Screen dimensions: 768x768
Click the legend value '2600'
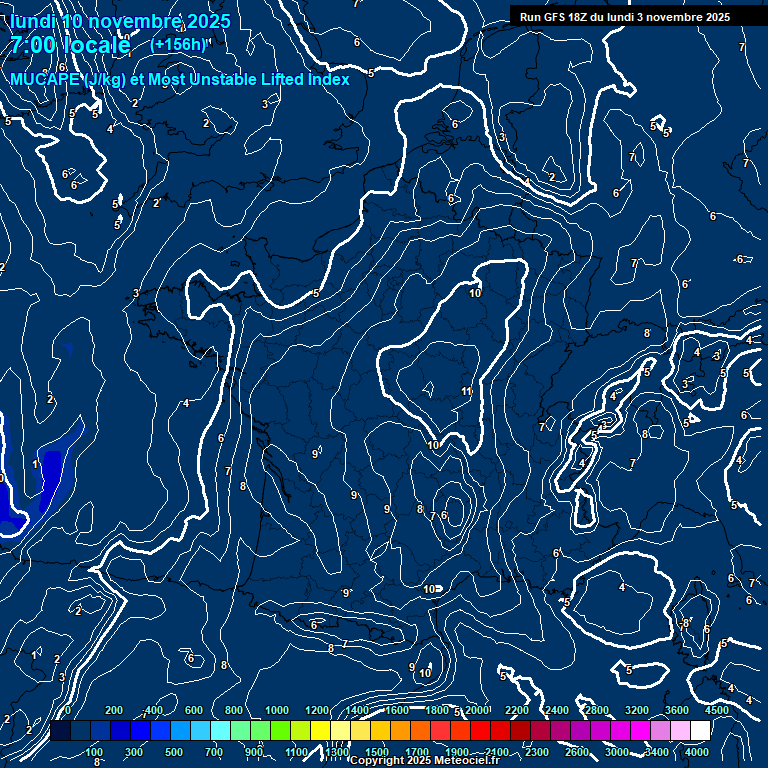click(577, 752)
